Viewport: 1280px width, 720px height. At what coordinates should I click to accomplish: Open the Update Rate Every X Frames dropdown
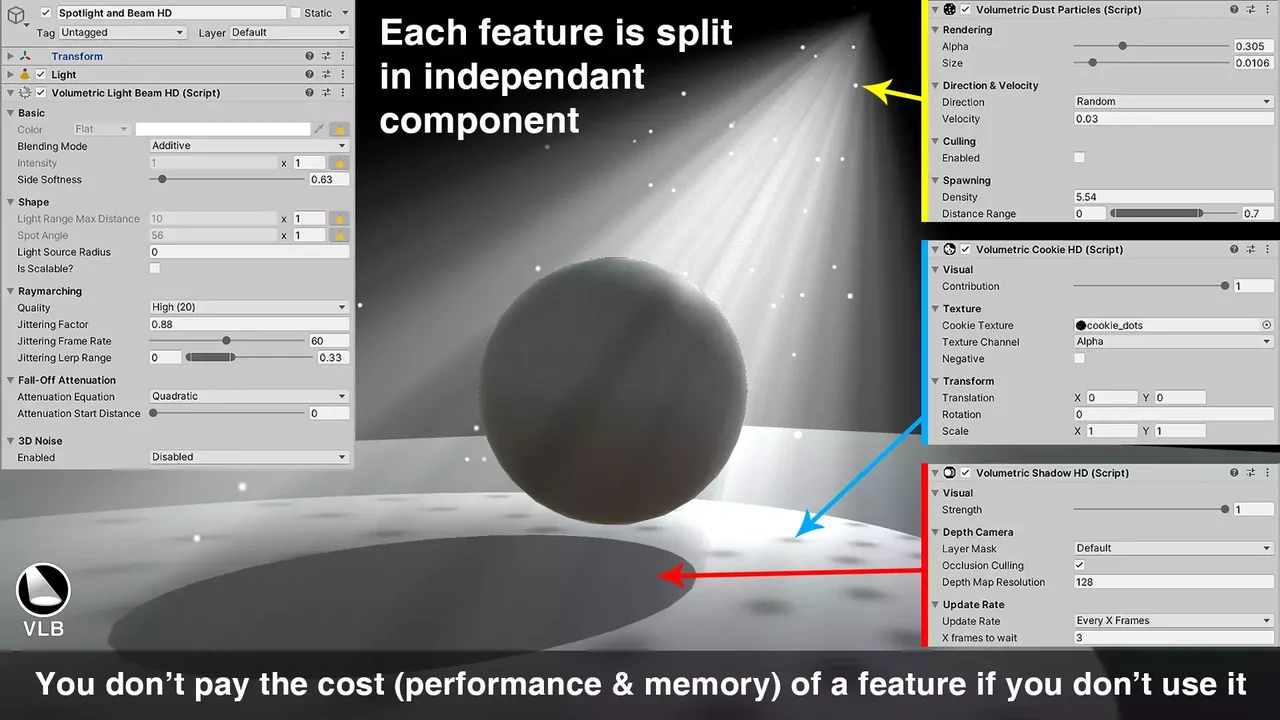[x=1174, y=621]
